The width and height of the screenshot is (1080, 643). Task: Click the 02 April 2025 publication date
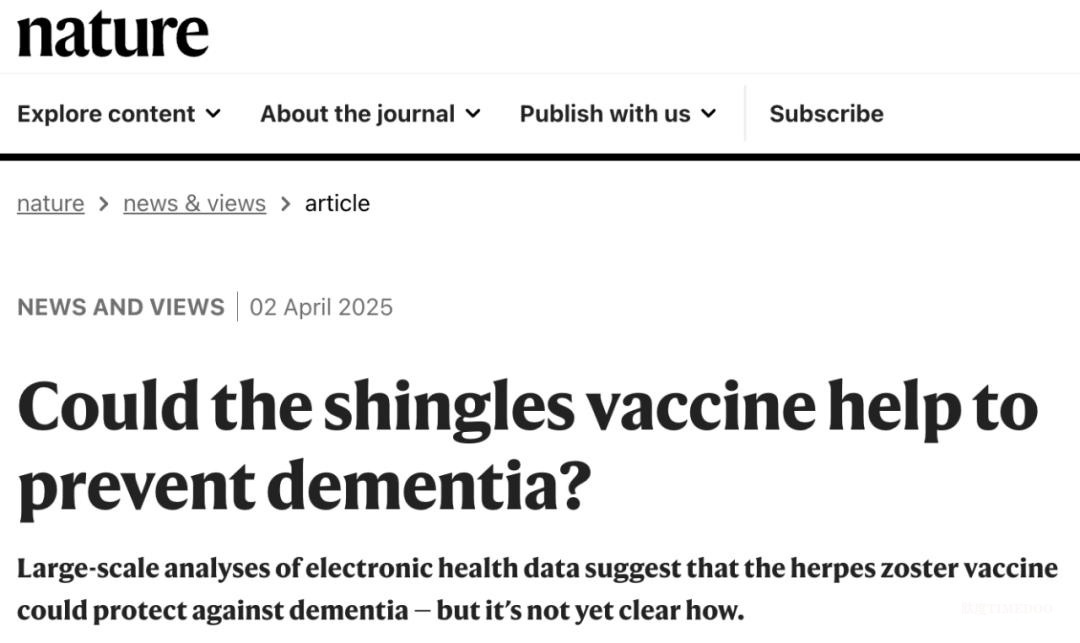pos(321,307)
